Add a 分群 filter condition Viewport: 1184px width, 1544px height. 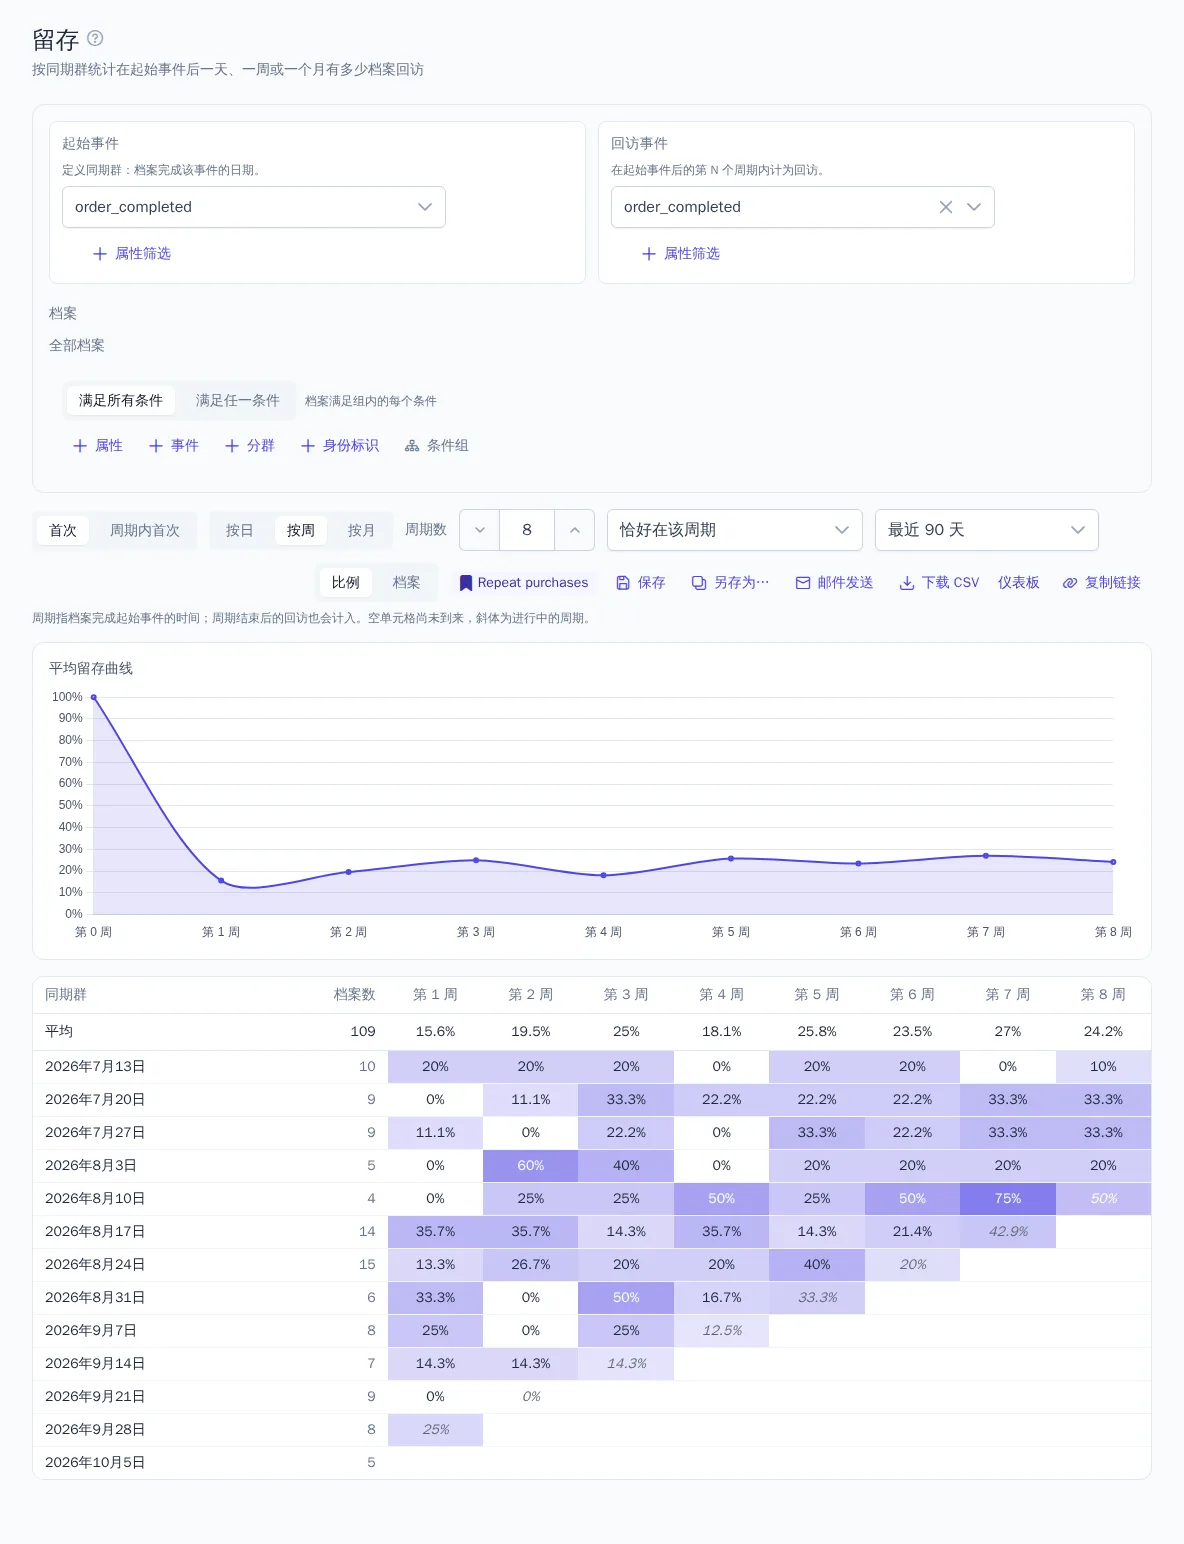250,446
